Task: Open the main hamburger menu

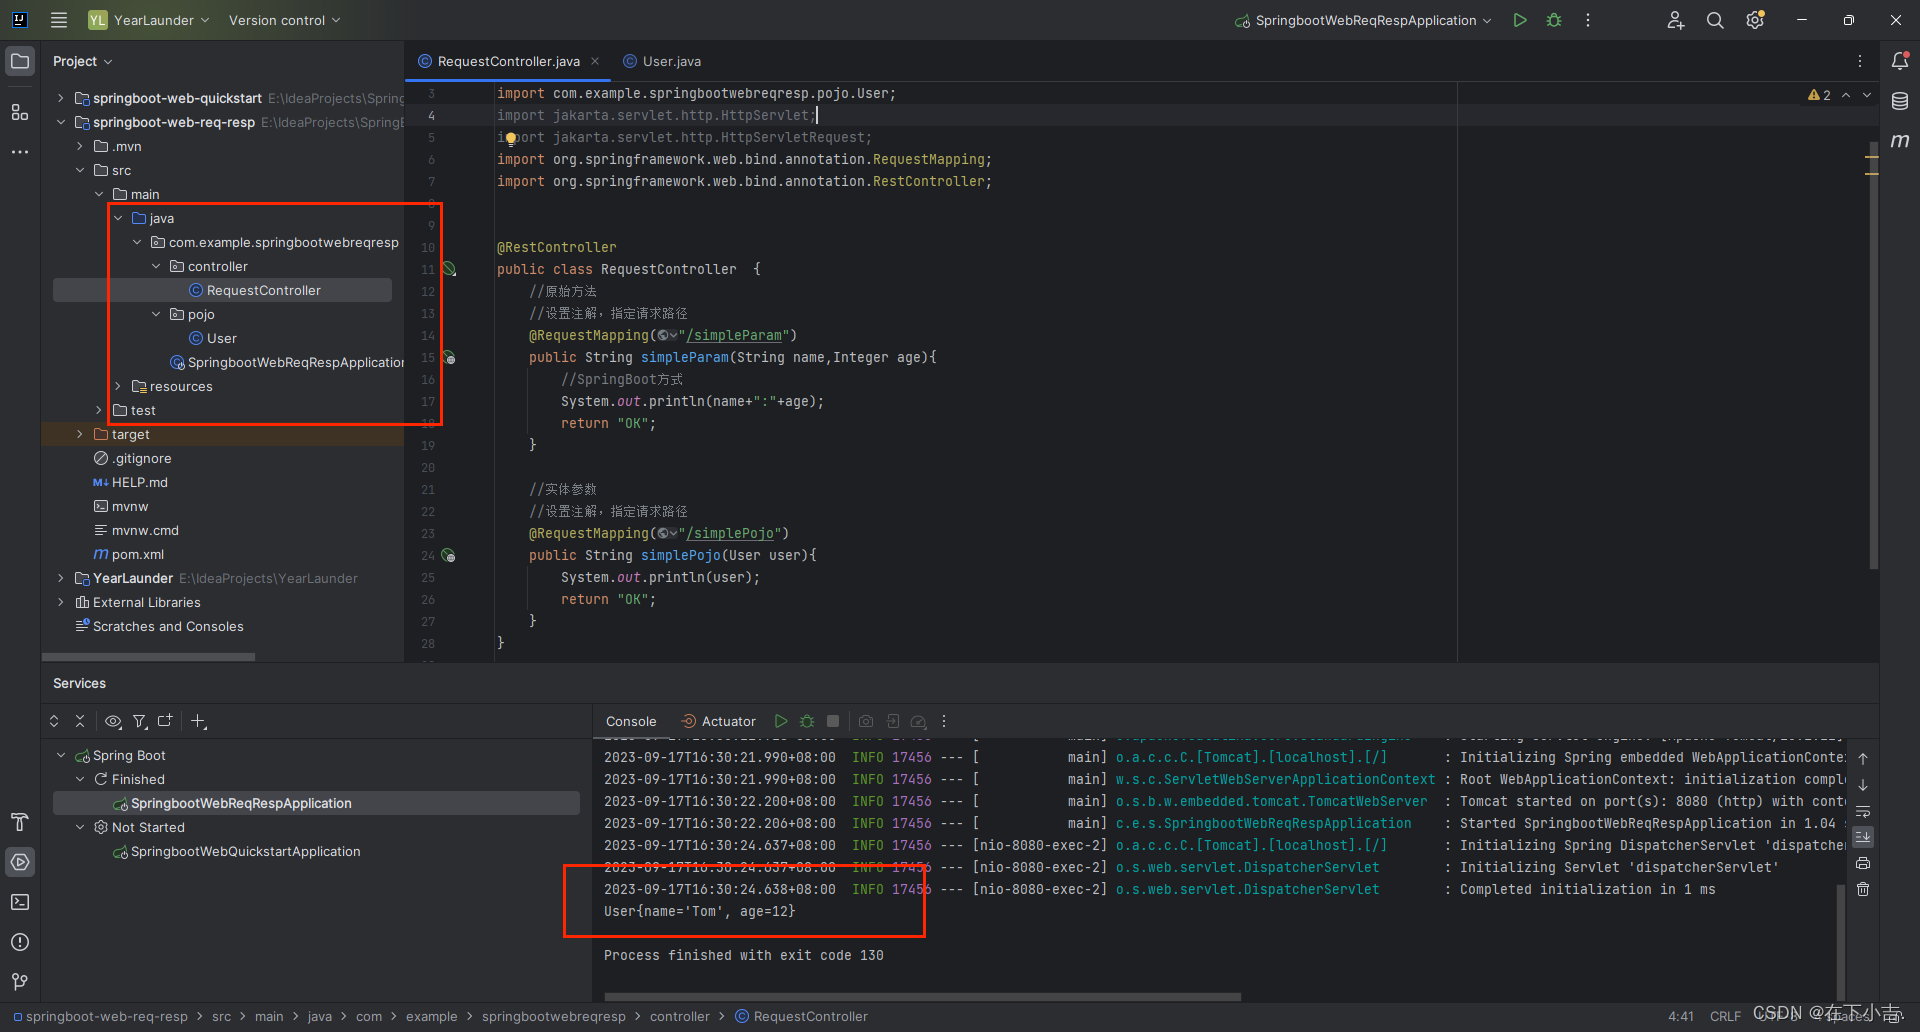Action: point(59,20)
